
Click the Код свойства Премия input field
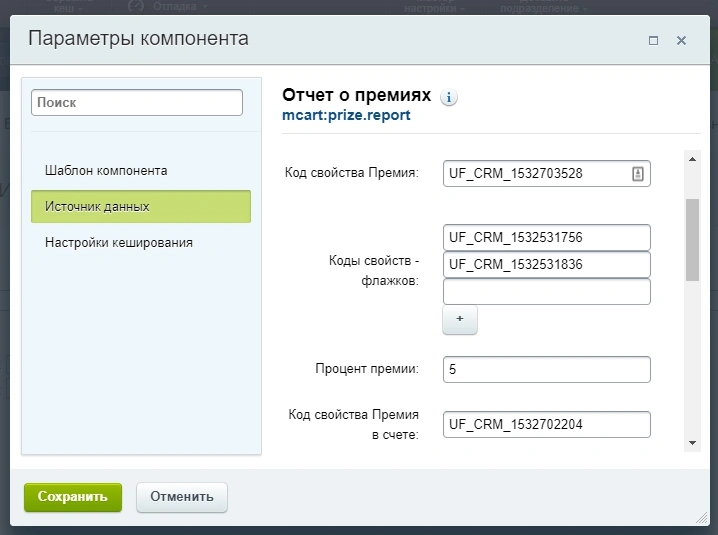tap(547, 174)
